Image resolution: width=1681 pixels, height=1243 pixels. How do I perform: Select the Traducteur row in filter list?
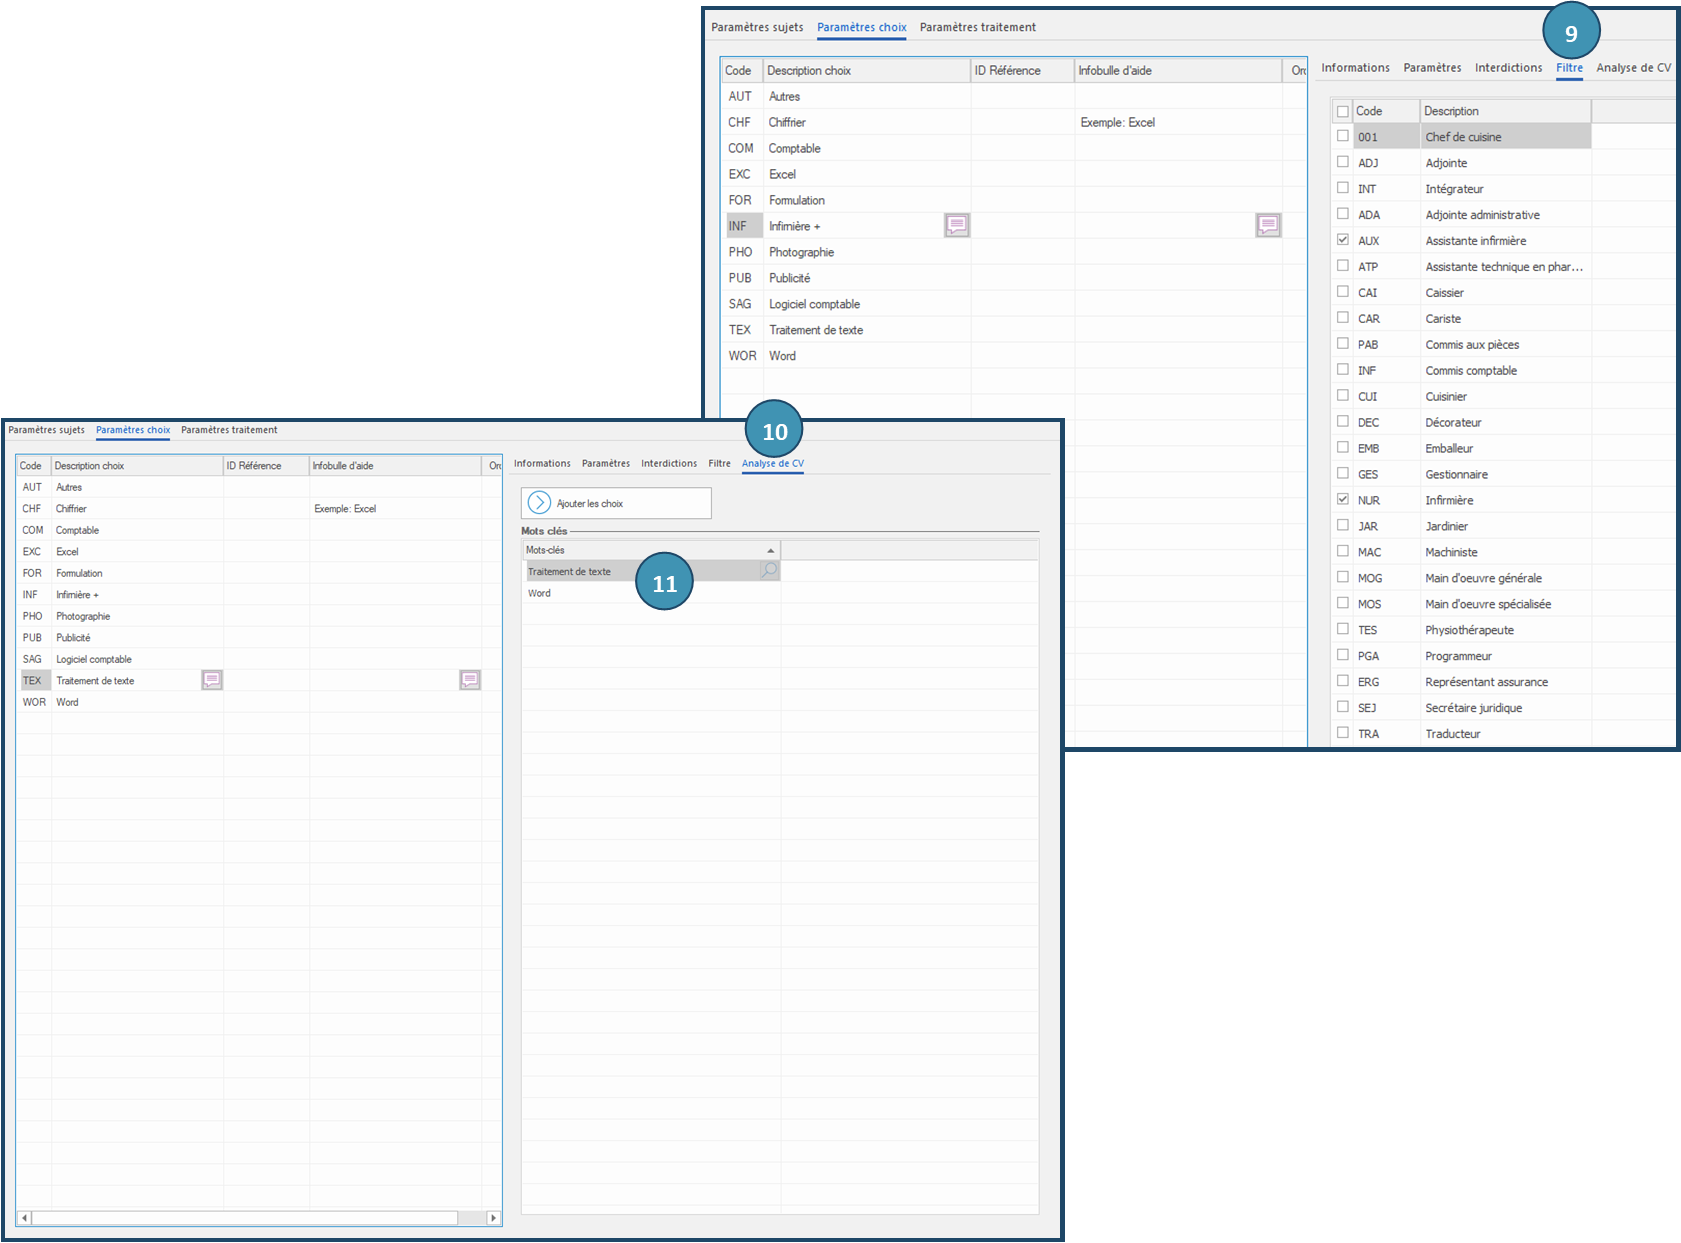click(x=1452, y=734)
